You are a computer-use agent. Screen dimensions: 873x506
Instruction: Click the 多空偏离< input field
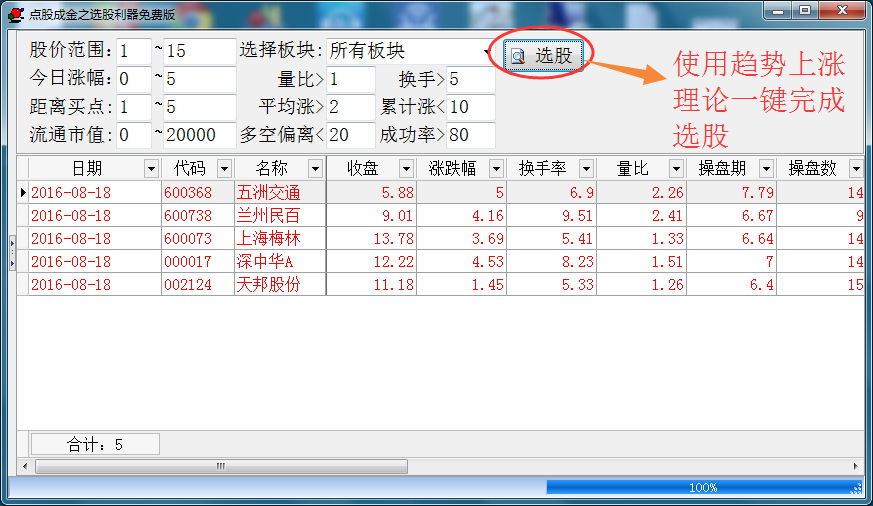(x=351, y=135)
